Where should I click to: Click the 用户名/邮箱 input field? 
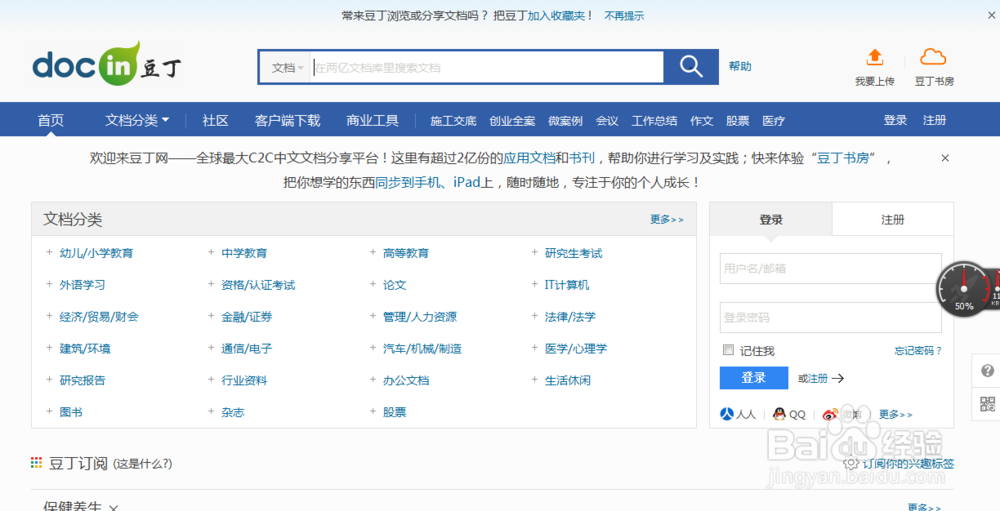click(x=830, y=269)
